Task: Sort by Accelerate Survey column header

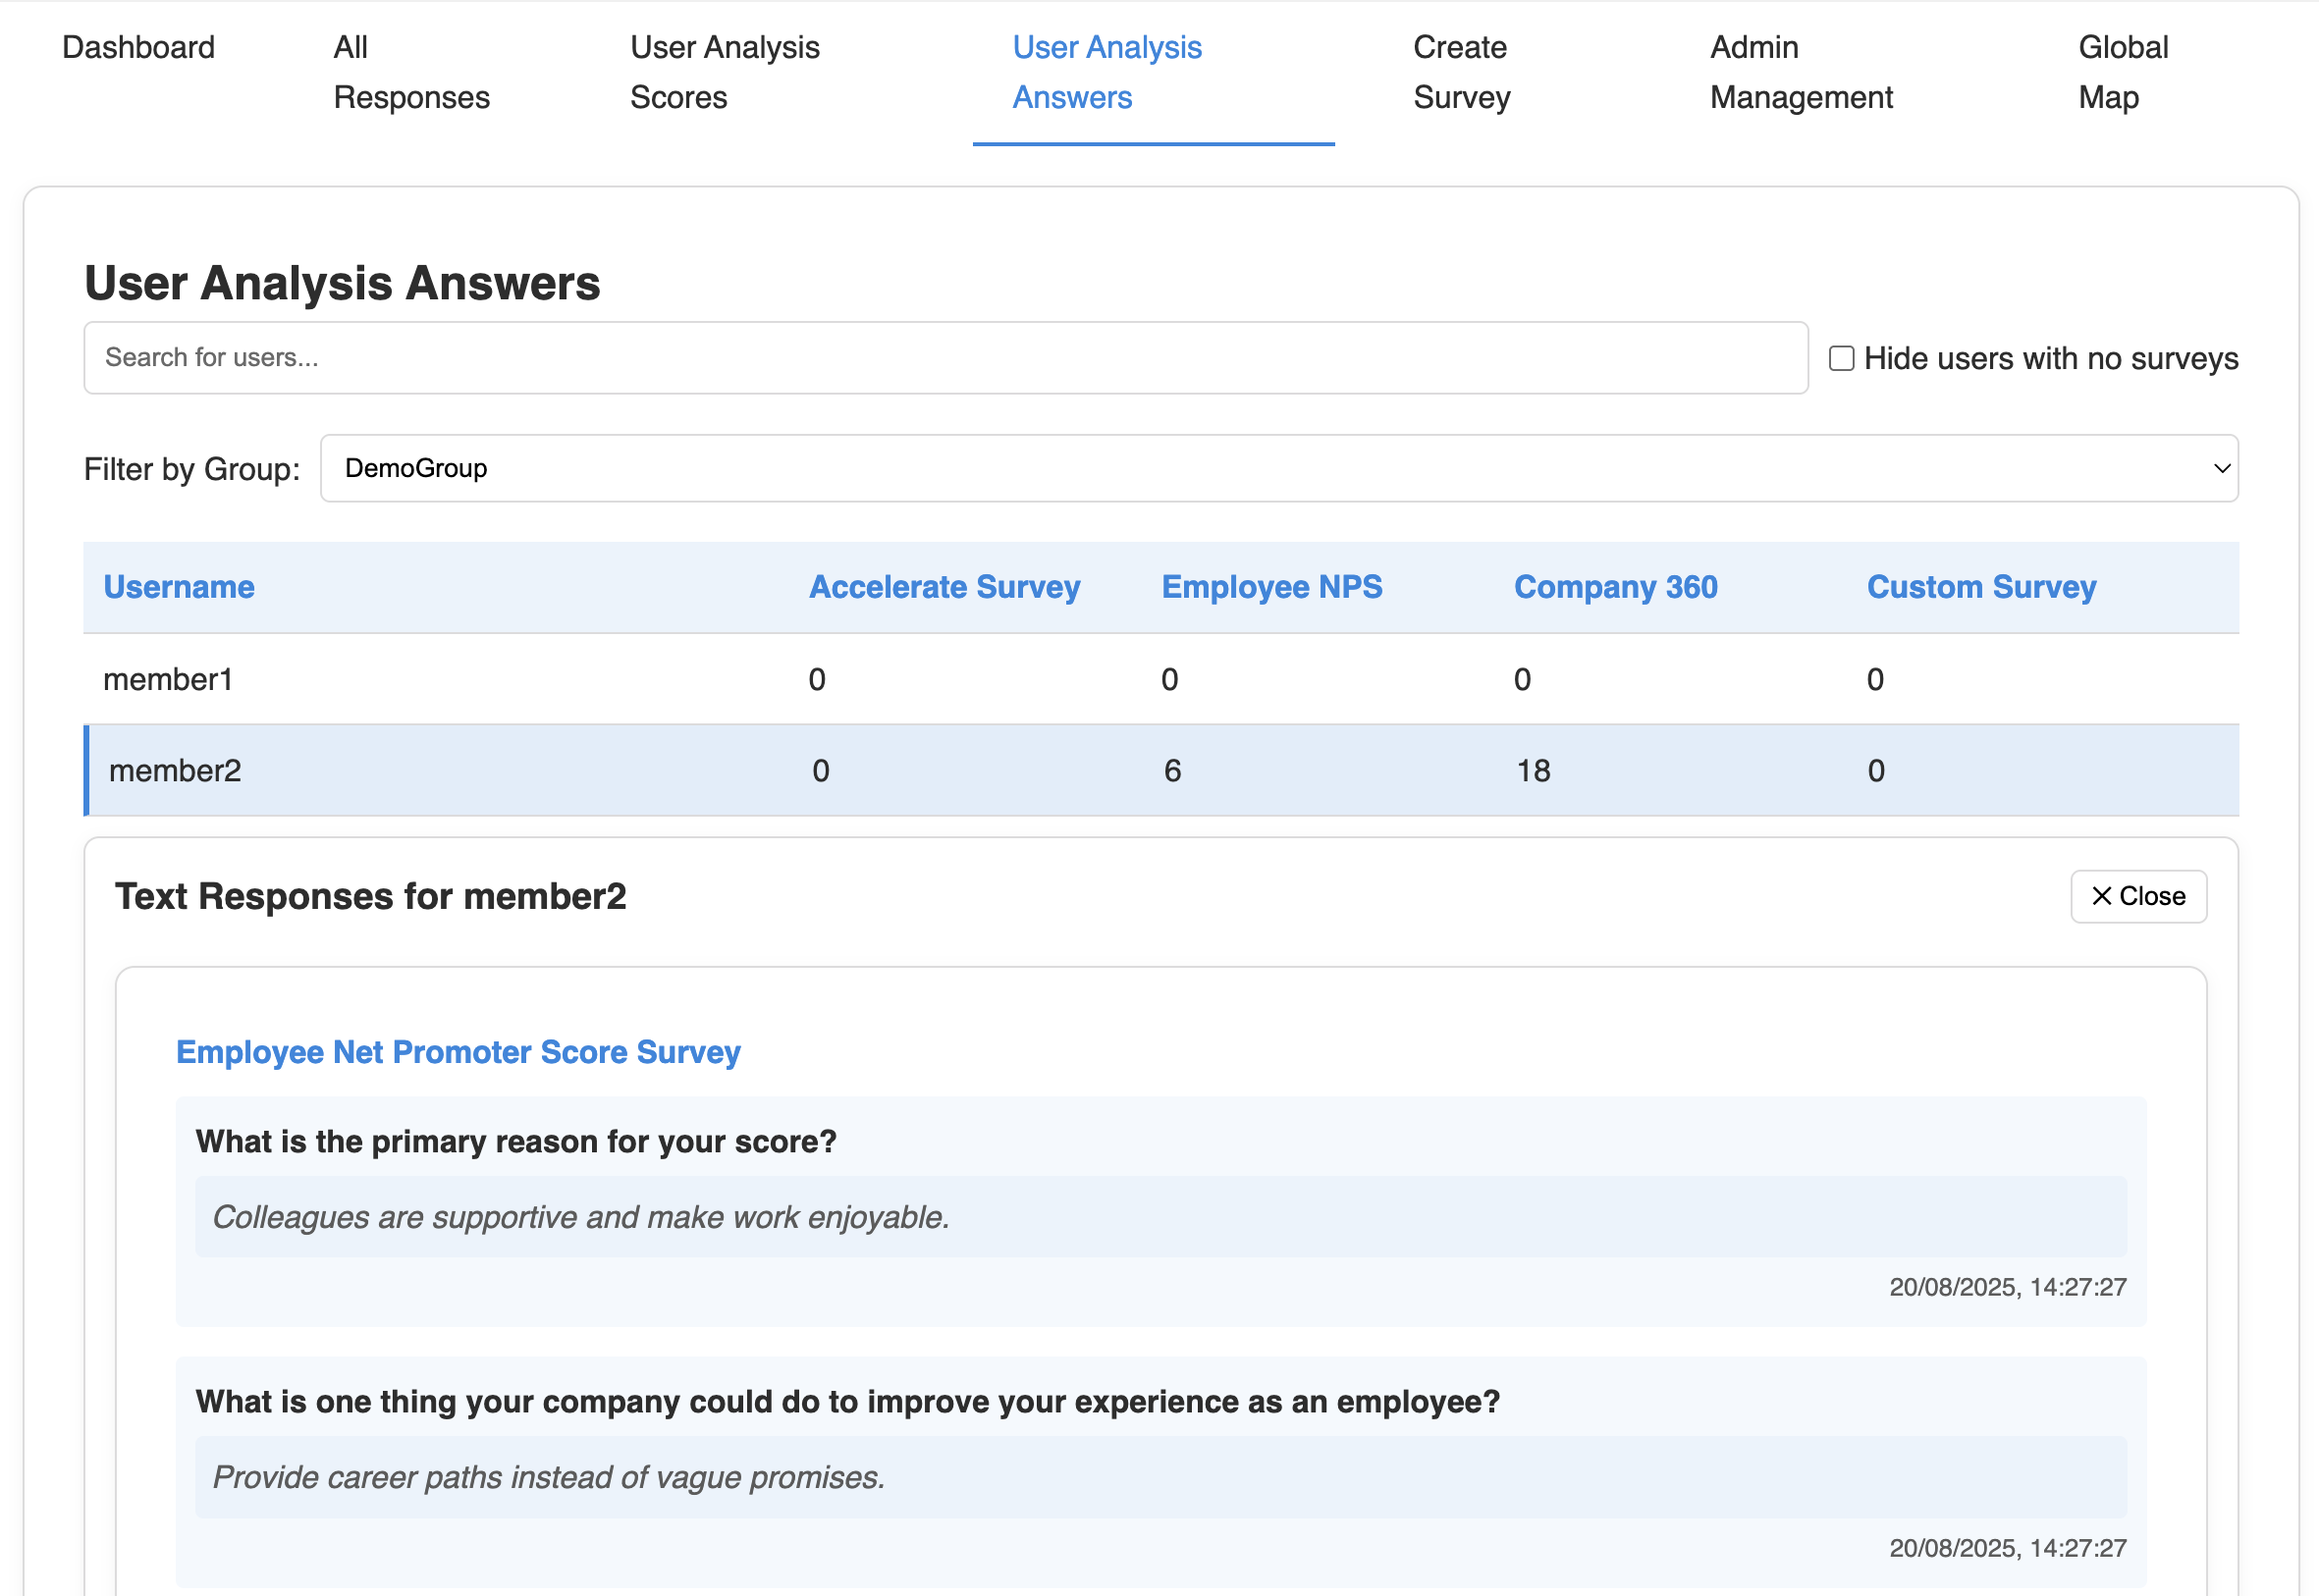Action: point(944,587)
